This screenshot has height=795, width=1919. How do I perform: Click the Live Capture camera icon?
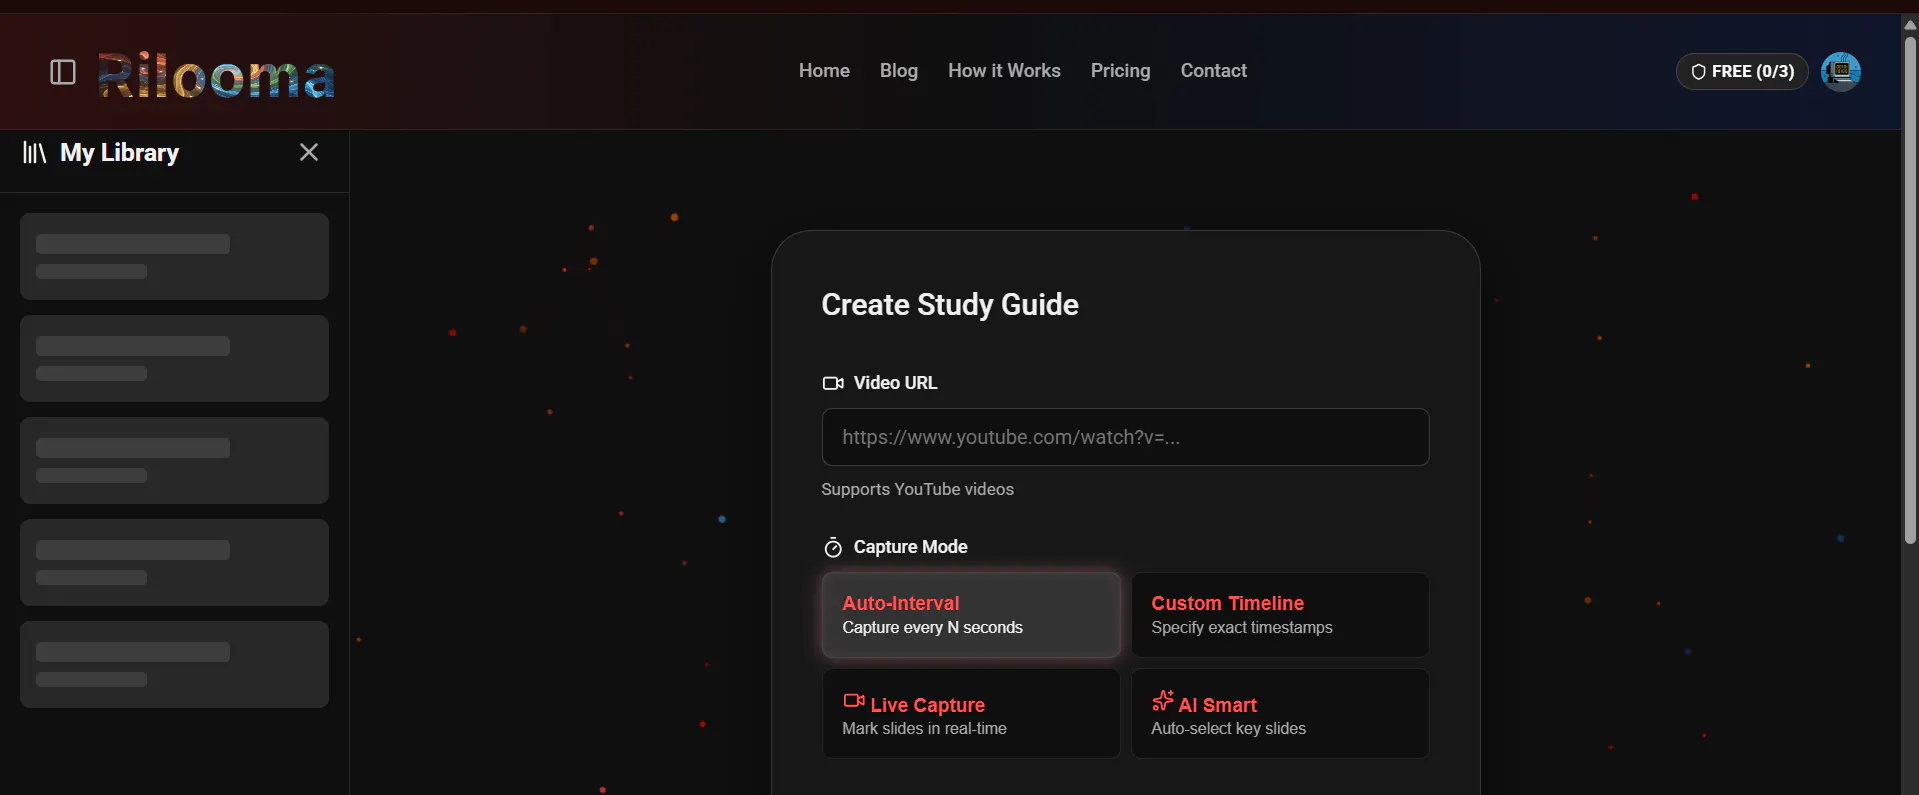[x=854, y=701]
